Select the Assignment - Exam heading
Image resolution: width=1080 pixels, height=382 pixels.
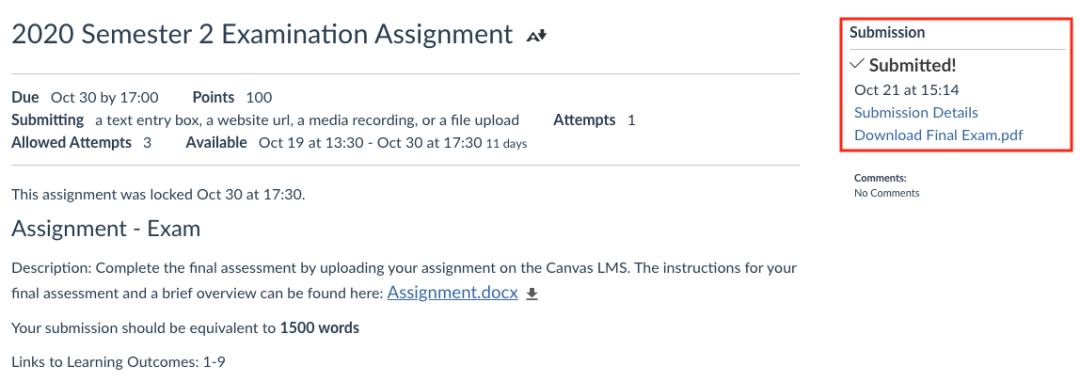coord(106,229)
